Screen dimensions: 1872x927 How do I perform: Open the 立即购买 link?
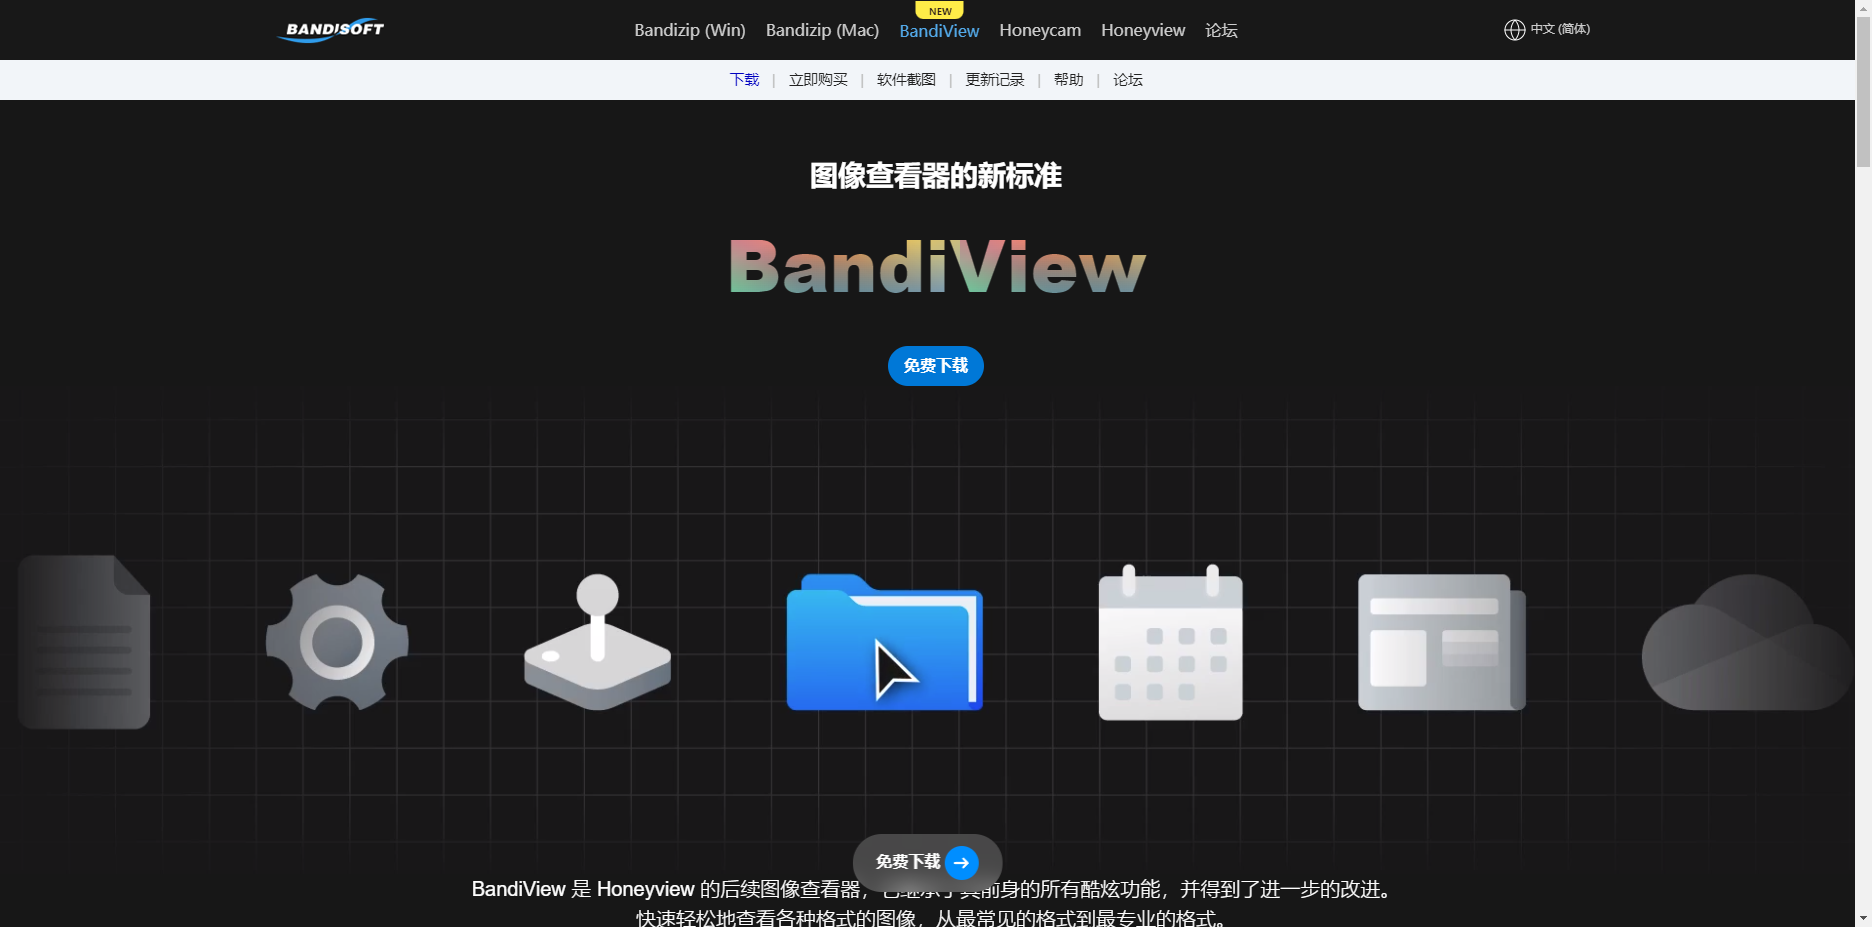pos(818,80)
